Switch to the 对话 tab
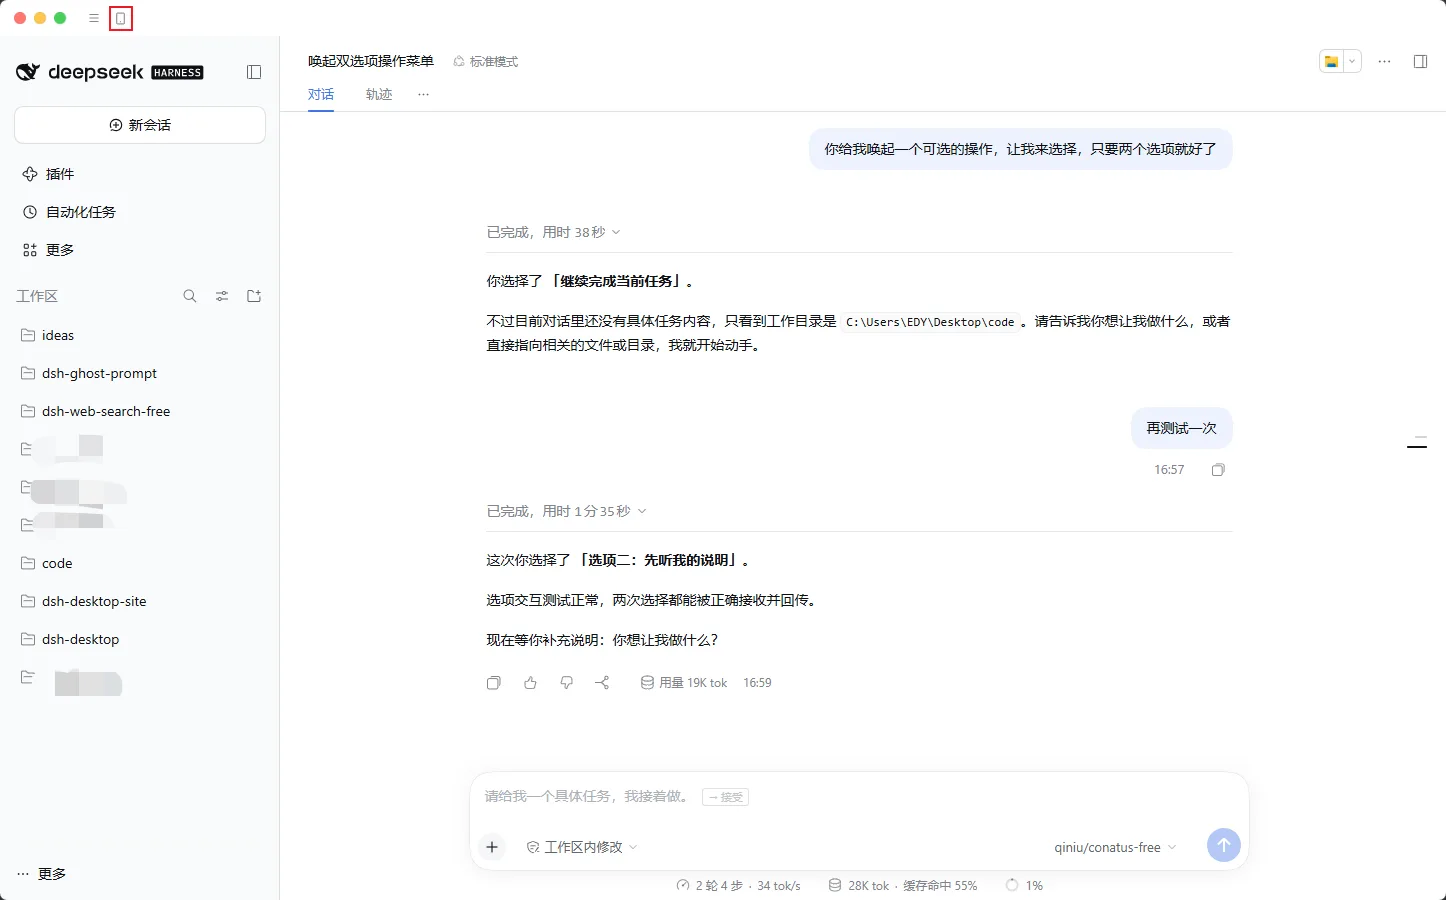The height and width of the screenshot is (900, 1446). [321, 94]
